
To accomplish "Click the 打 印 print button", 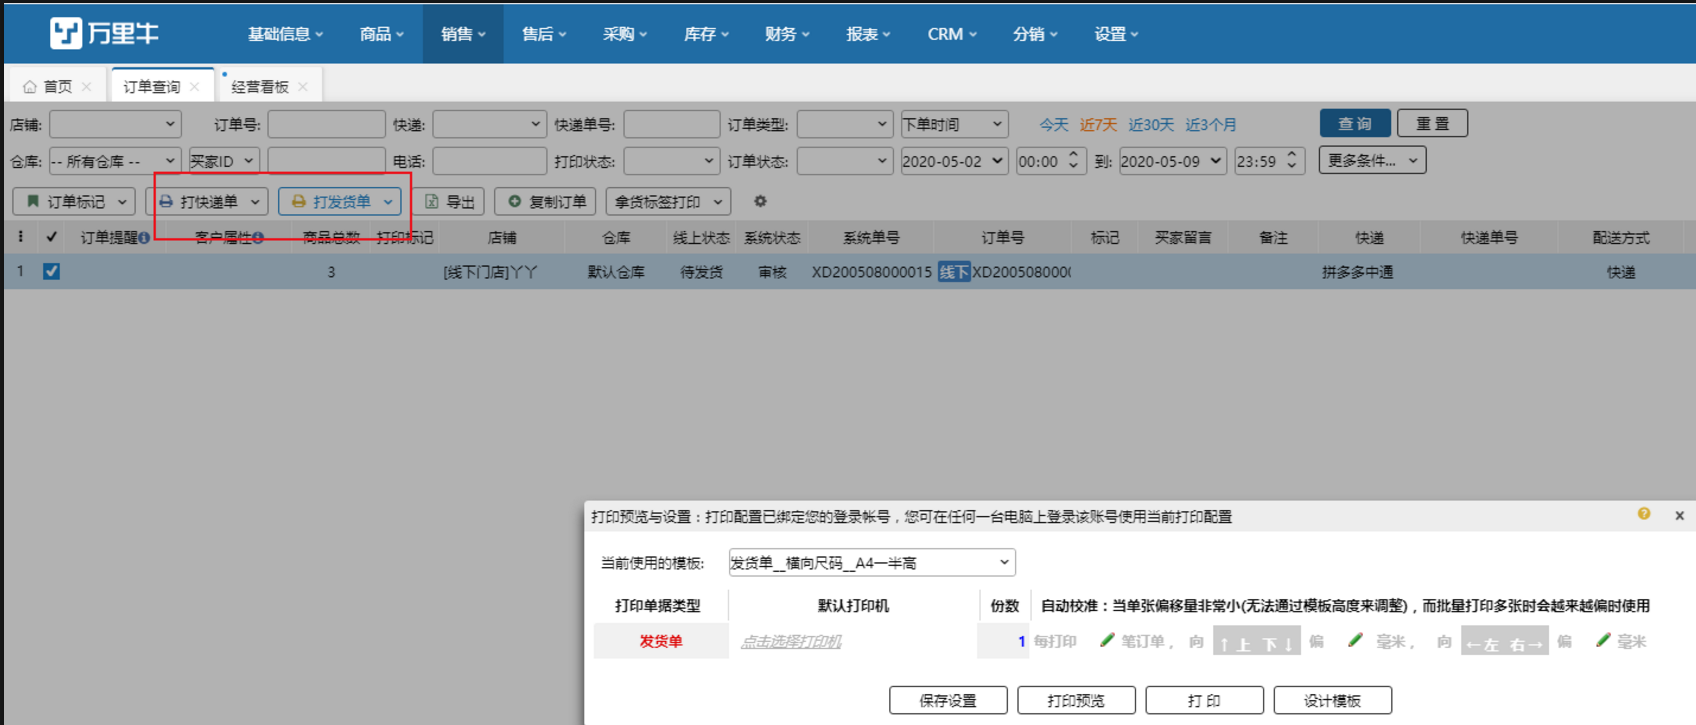I will (x=1204, y=700).
